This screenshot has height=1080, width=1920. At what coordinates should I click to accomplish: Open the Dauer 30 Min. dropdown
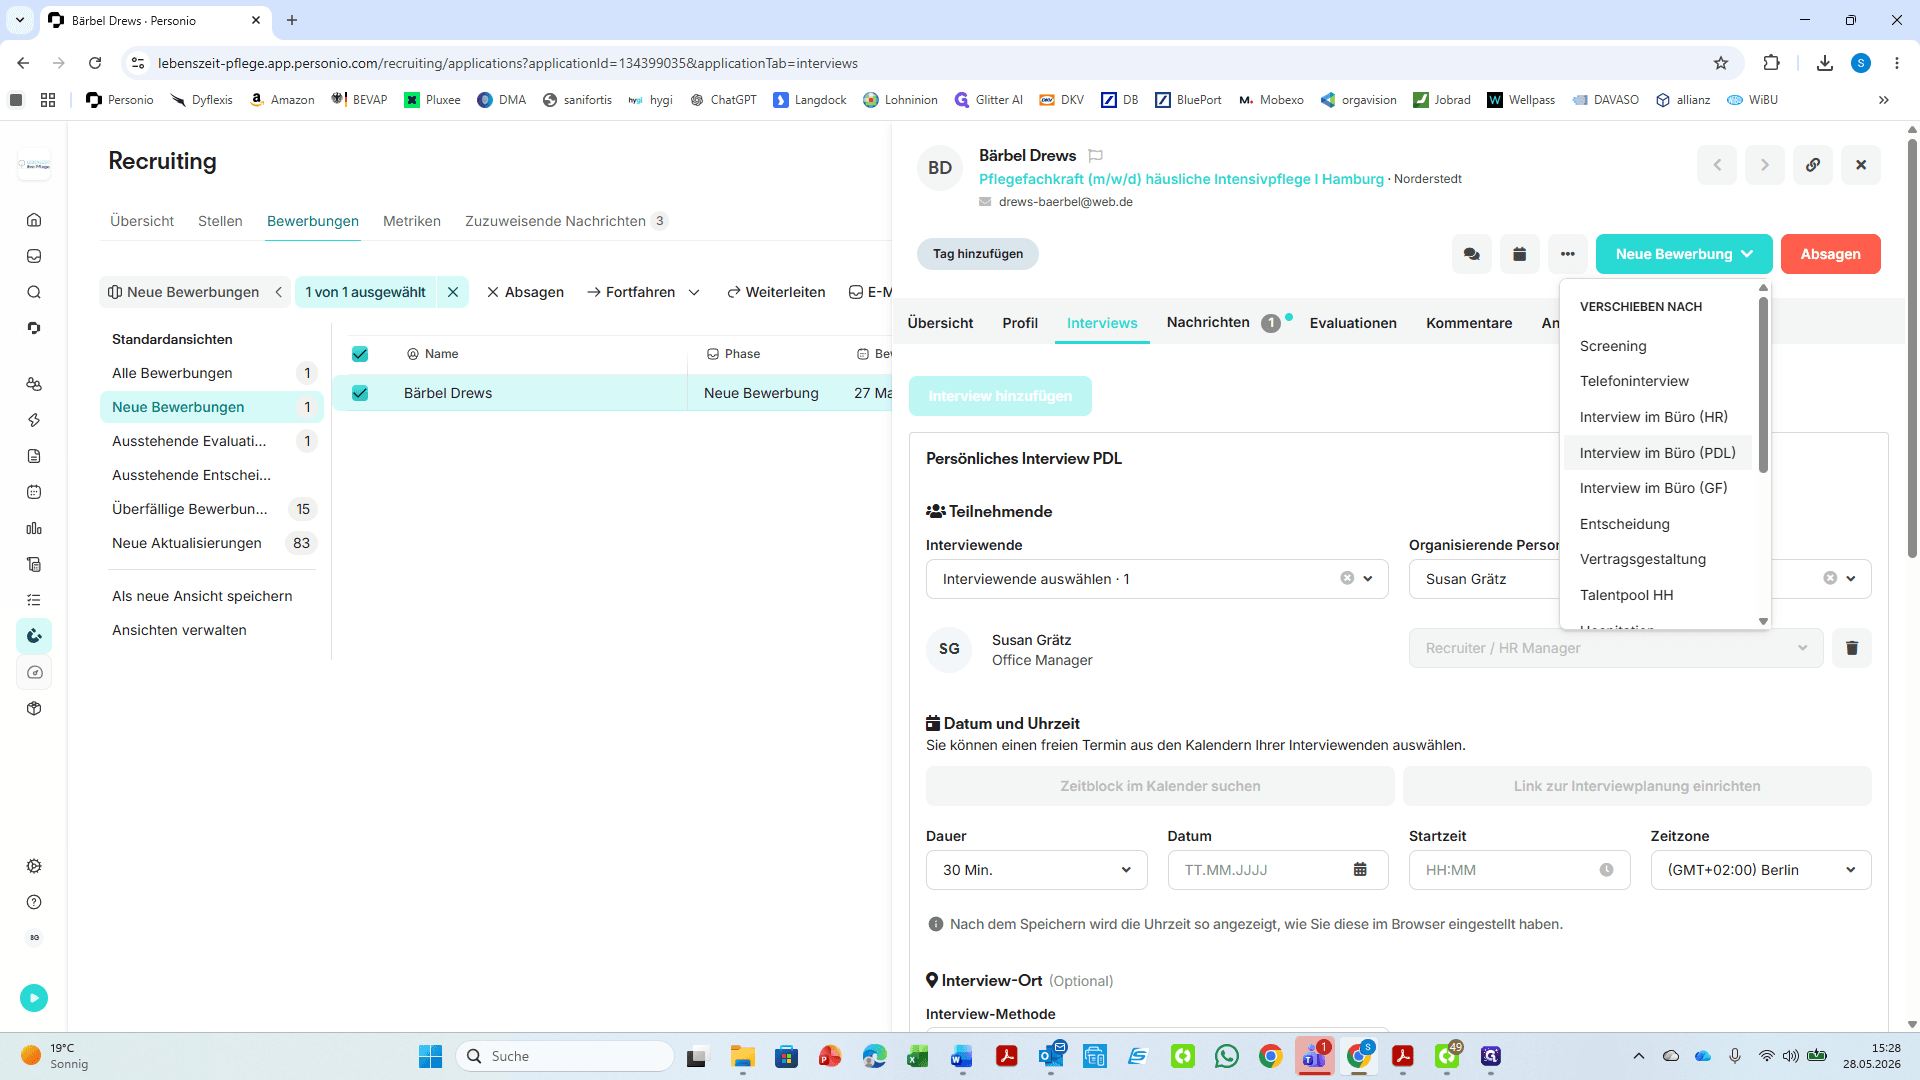click(1037, 870)
